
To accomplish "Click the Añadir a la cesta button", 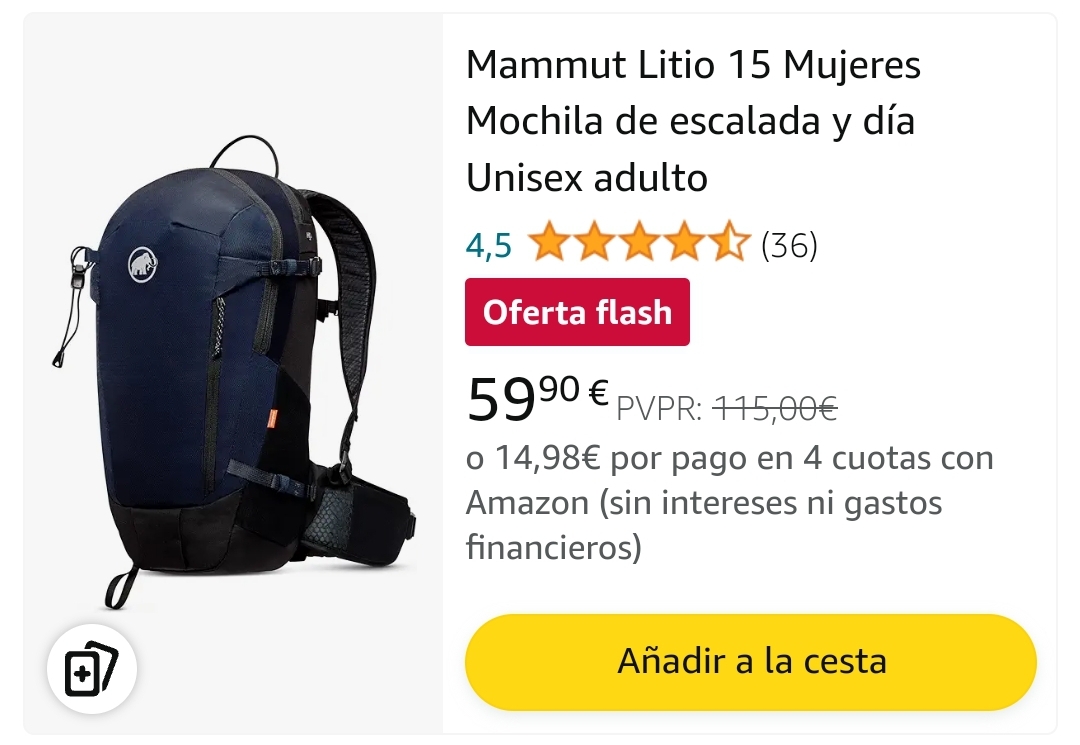I will pyautogui.click(x=751, y=662).
